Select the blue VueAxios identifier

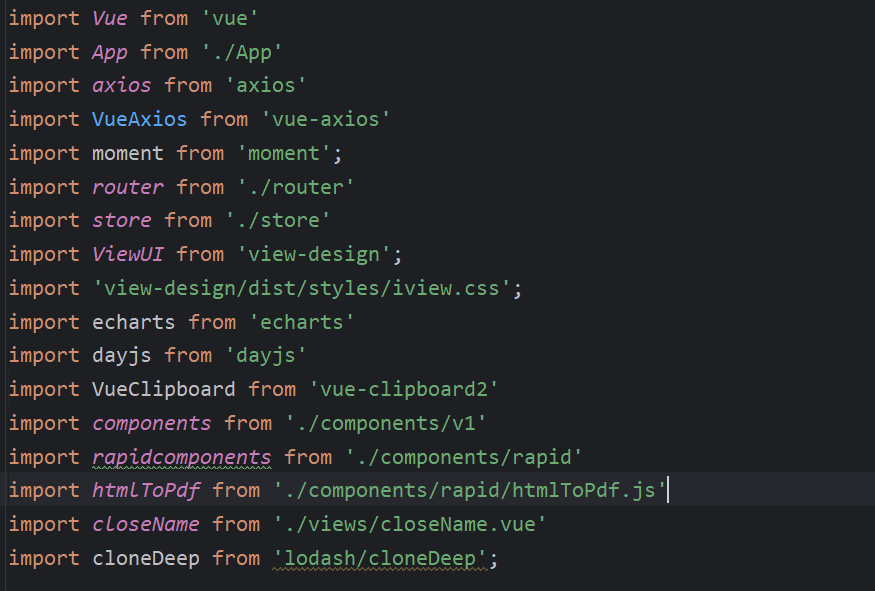(140, 119)
